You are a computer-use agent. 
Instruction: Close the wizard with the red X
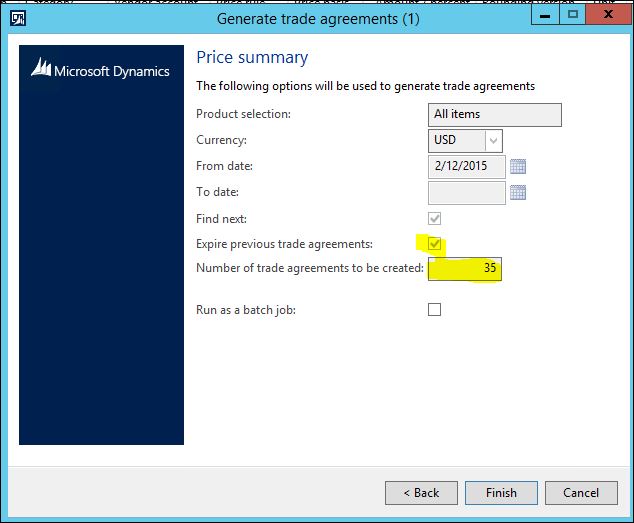pyautogui.click(x=609, y=16)
